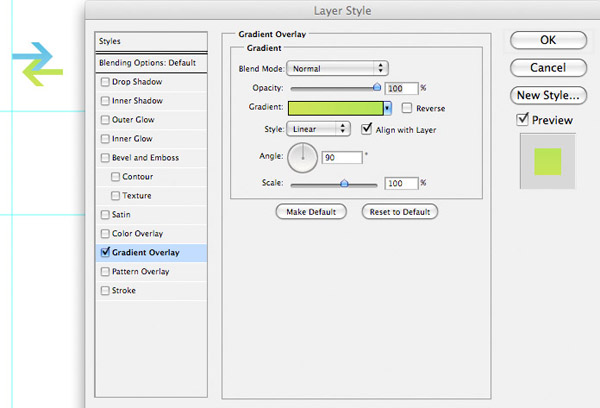Open the gradient Style dropdown
This screenshot has width=600, height=408.
coord(318,129)
